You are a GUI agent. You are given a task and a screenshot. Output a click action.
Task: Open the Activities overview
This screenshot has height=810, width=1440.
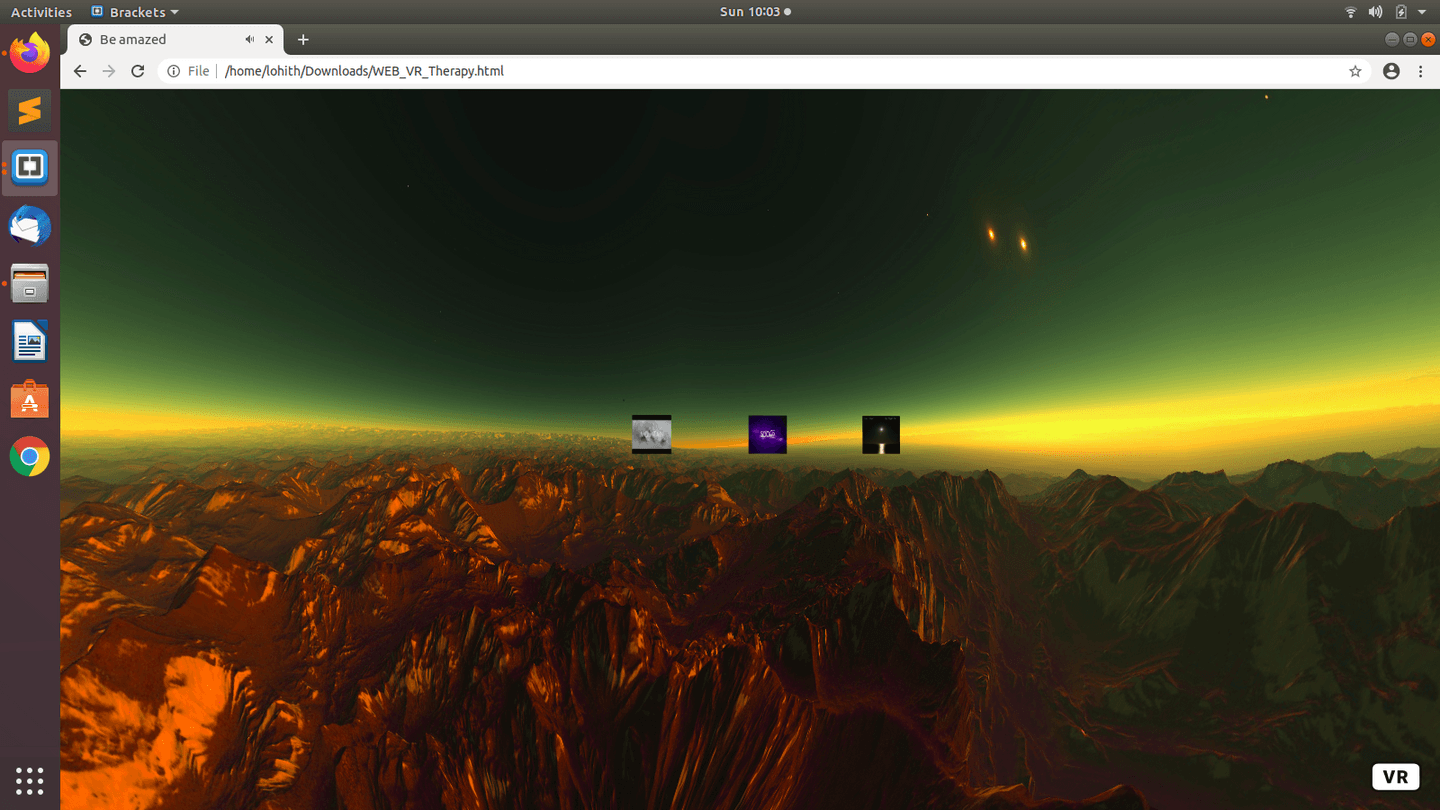click(x=41, y=12)
